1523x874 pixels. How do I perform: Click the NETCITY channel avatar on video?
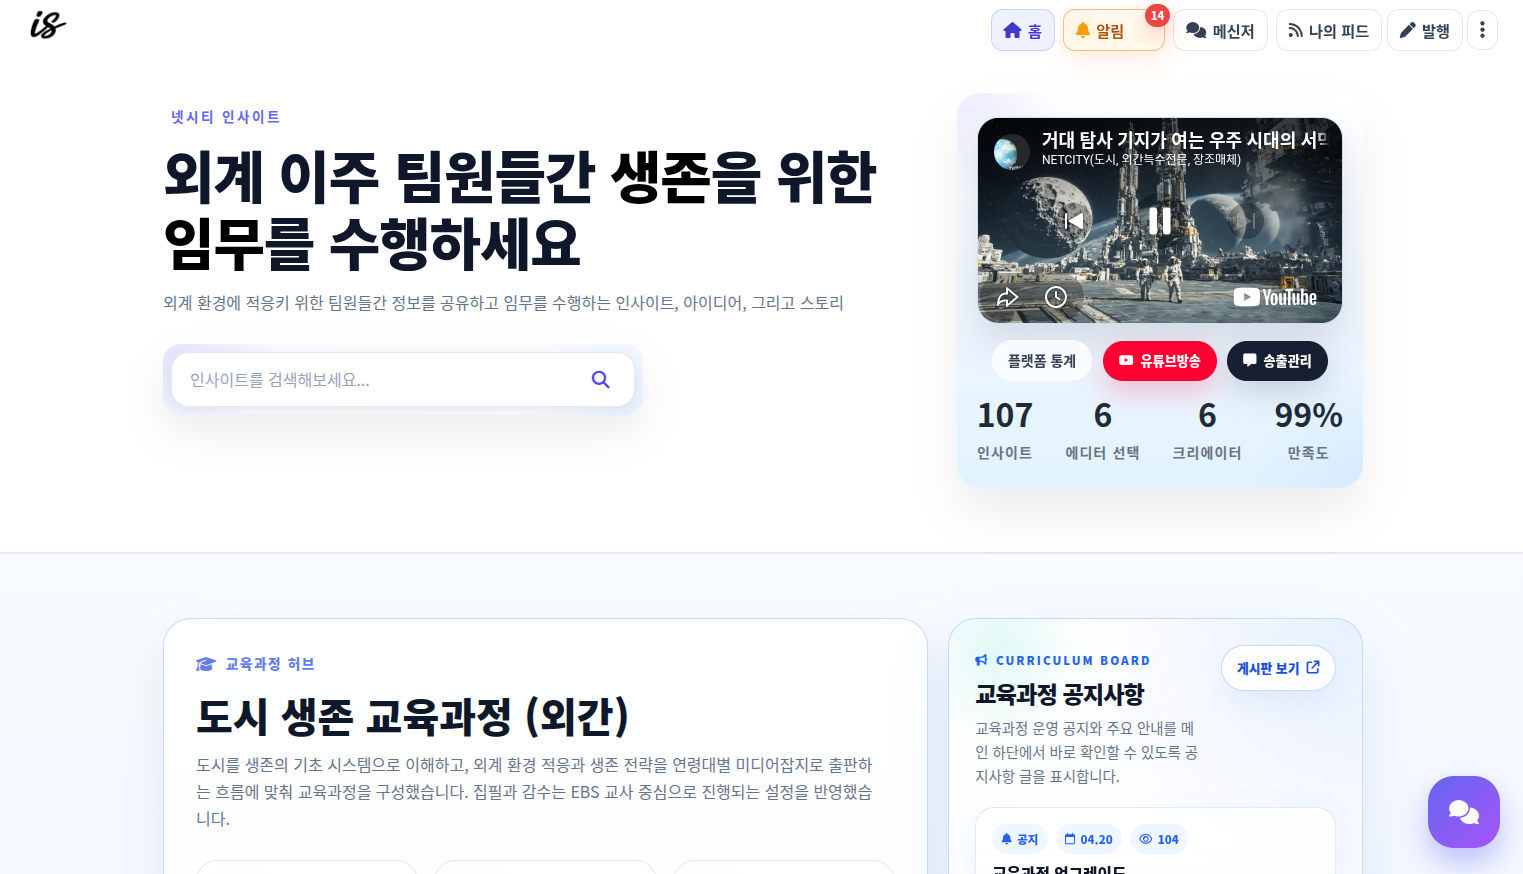click(x=1012, y=152)
